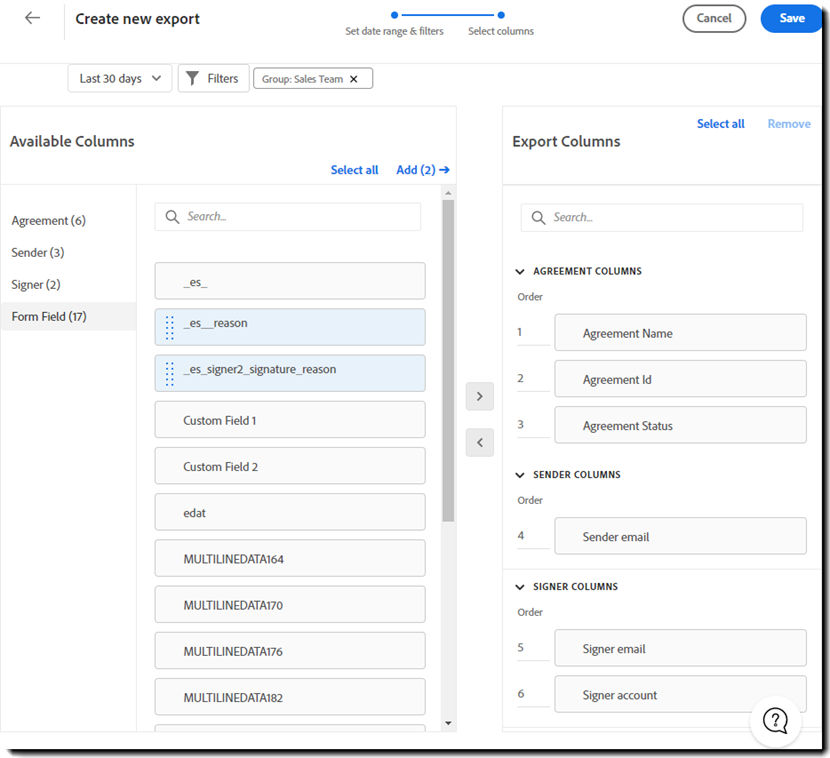Click Add (2) to add selected columns
This screenshot has height=758, width=830.
pos(422,170)
